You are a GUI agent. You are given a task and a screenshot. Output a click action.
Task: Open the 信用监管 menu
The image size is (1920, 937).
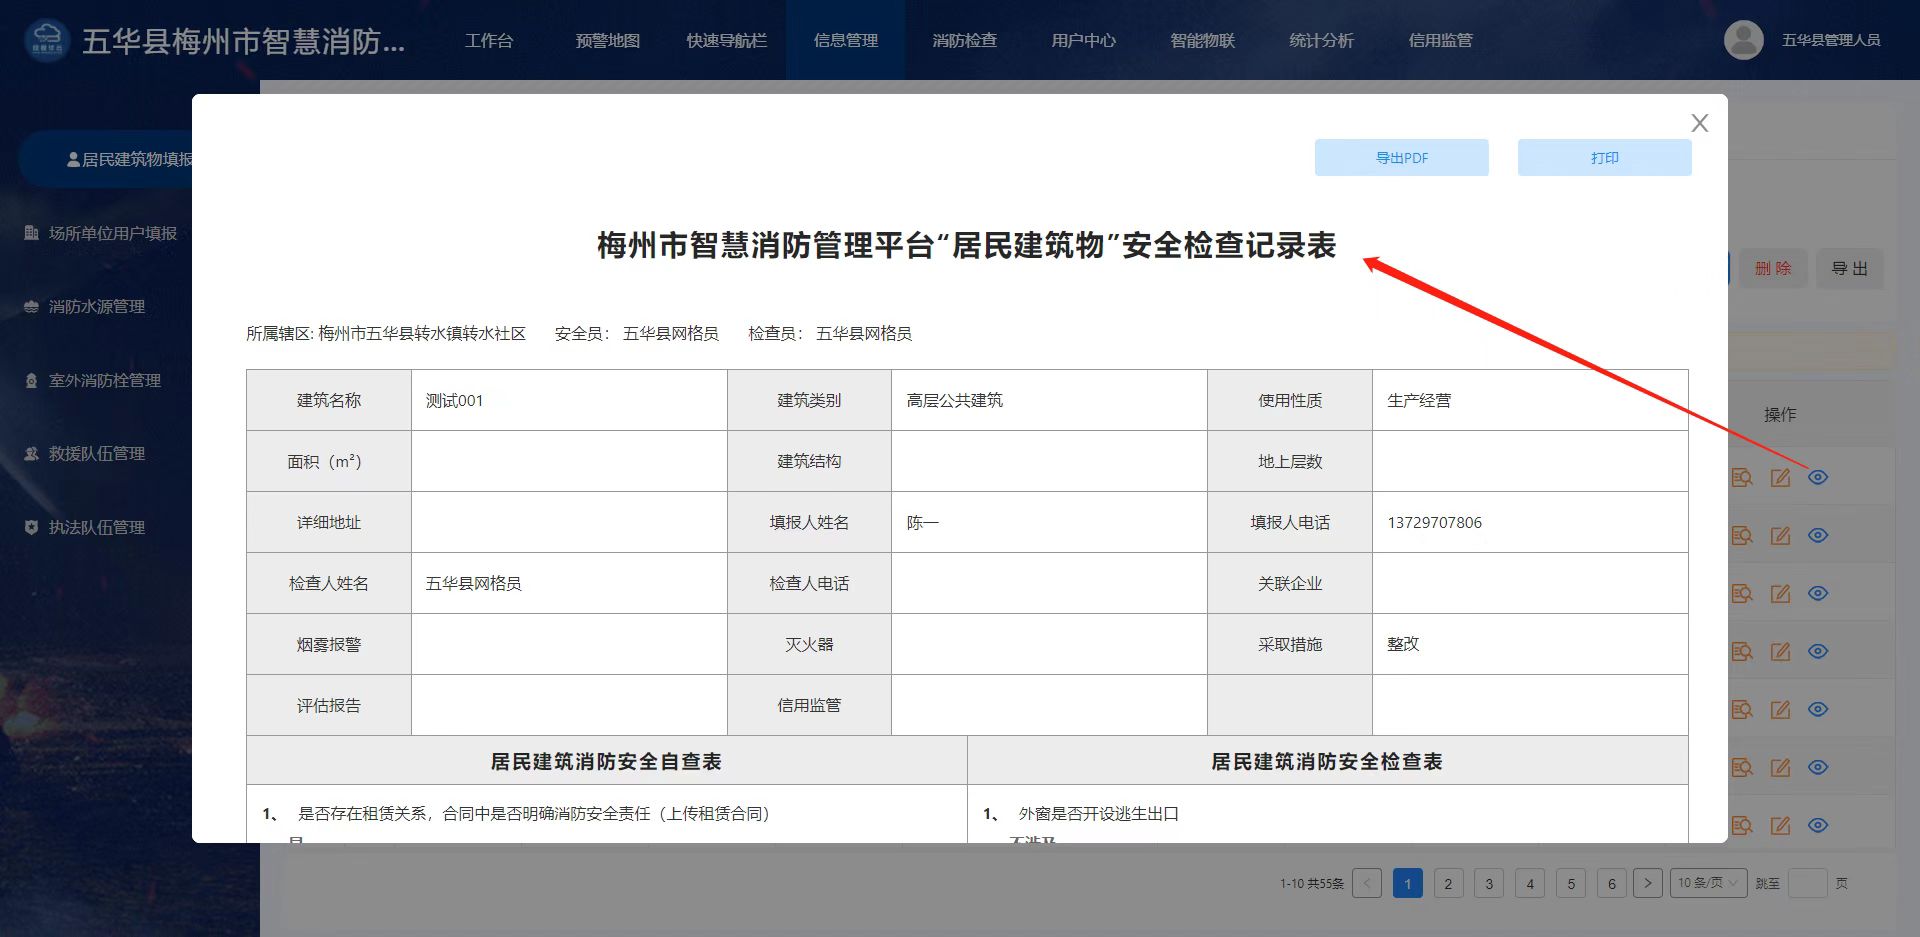[x=1441, y=40]
